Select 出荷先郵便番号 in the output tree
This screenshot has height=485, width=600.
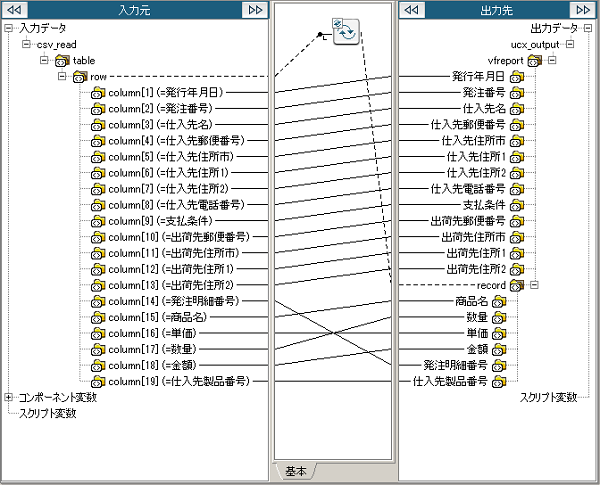click(x=469, y=220)
